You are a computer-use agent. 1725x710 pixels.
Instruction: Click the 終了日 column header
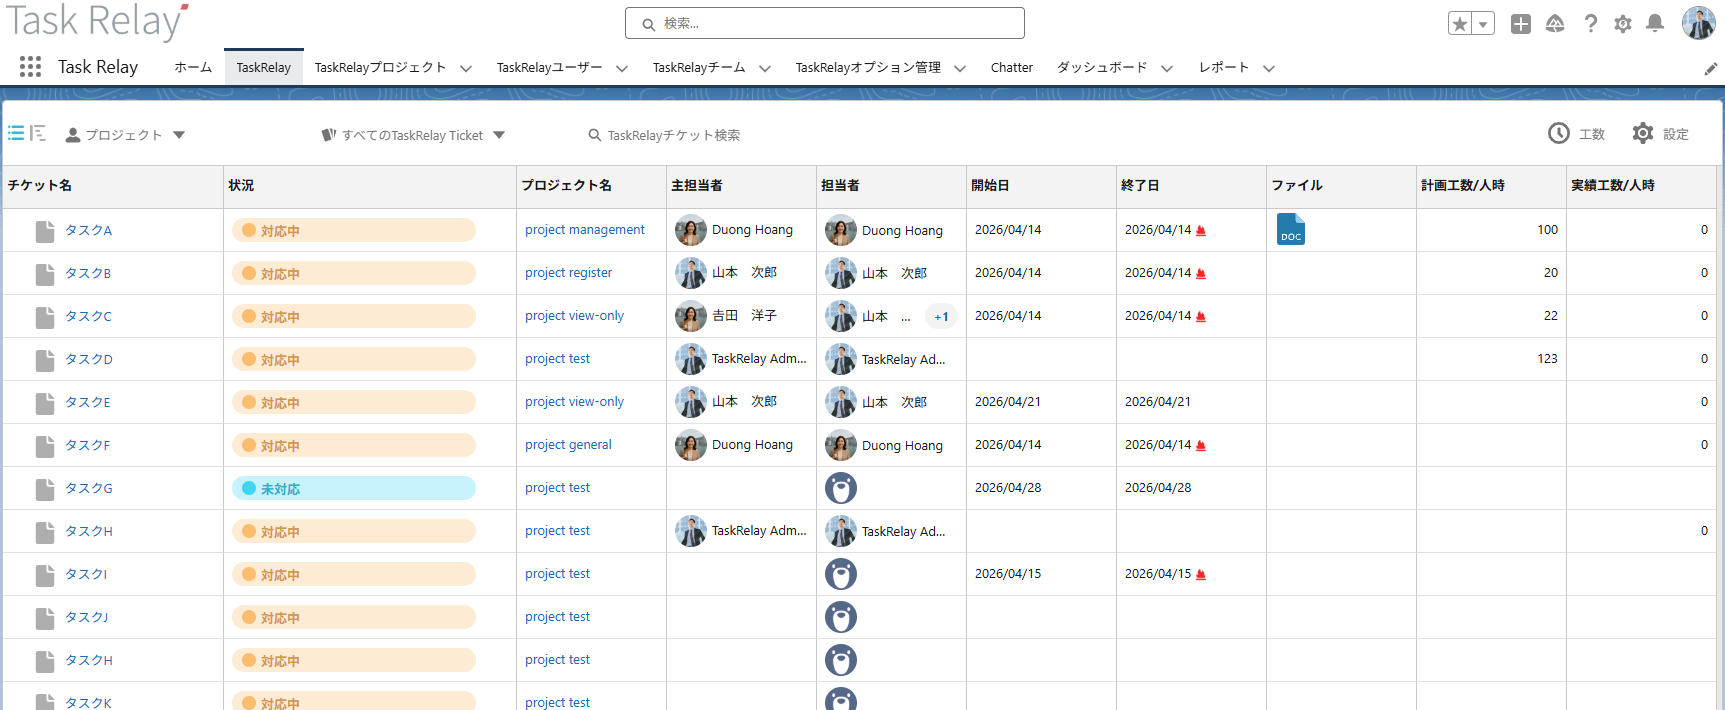coord(1191,186)
